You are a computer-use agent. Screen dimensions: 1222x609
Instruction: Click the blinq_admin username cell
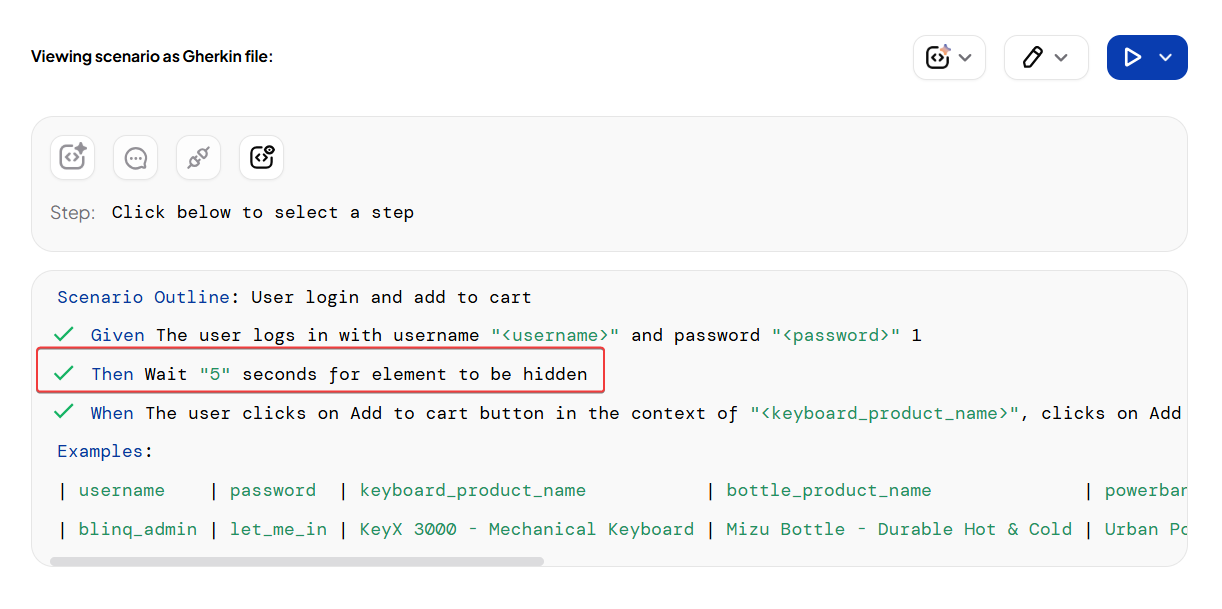(x=137, y=529)
